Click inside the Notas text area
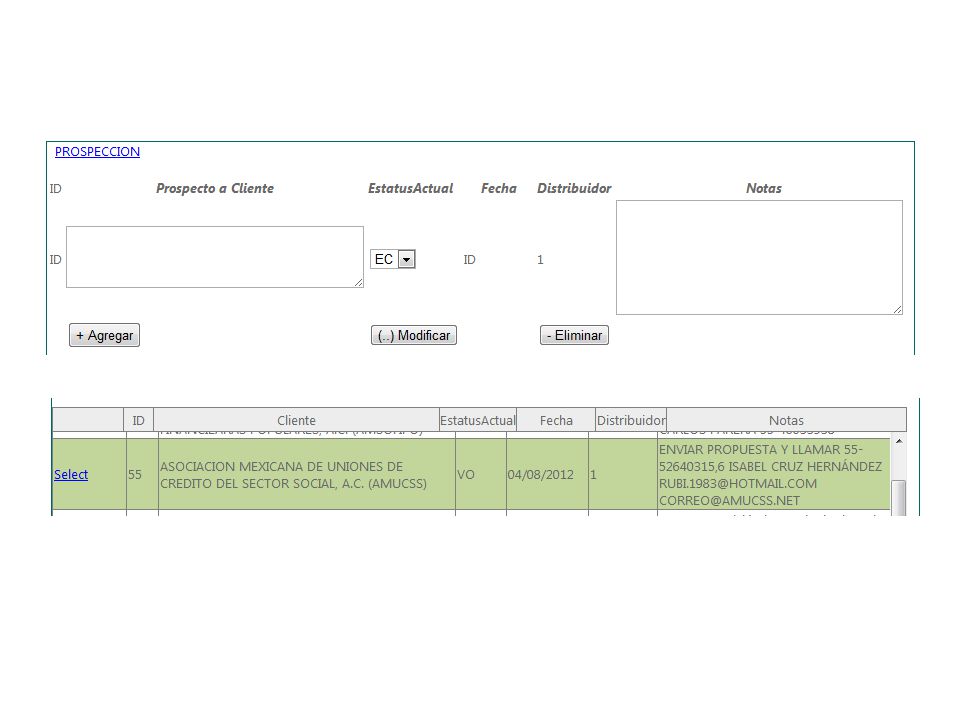The image size is (960, 720). [x=759, y=257]
